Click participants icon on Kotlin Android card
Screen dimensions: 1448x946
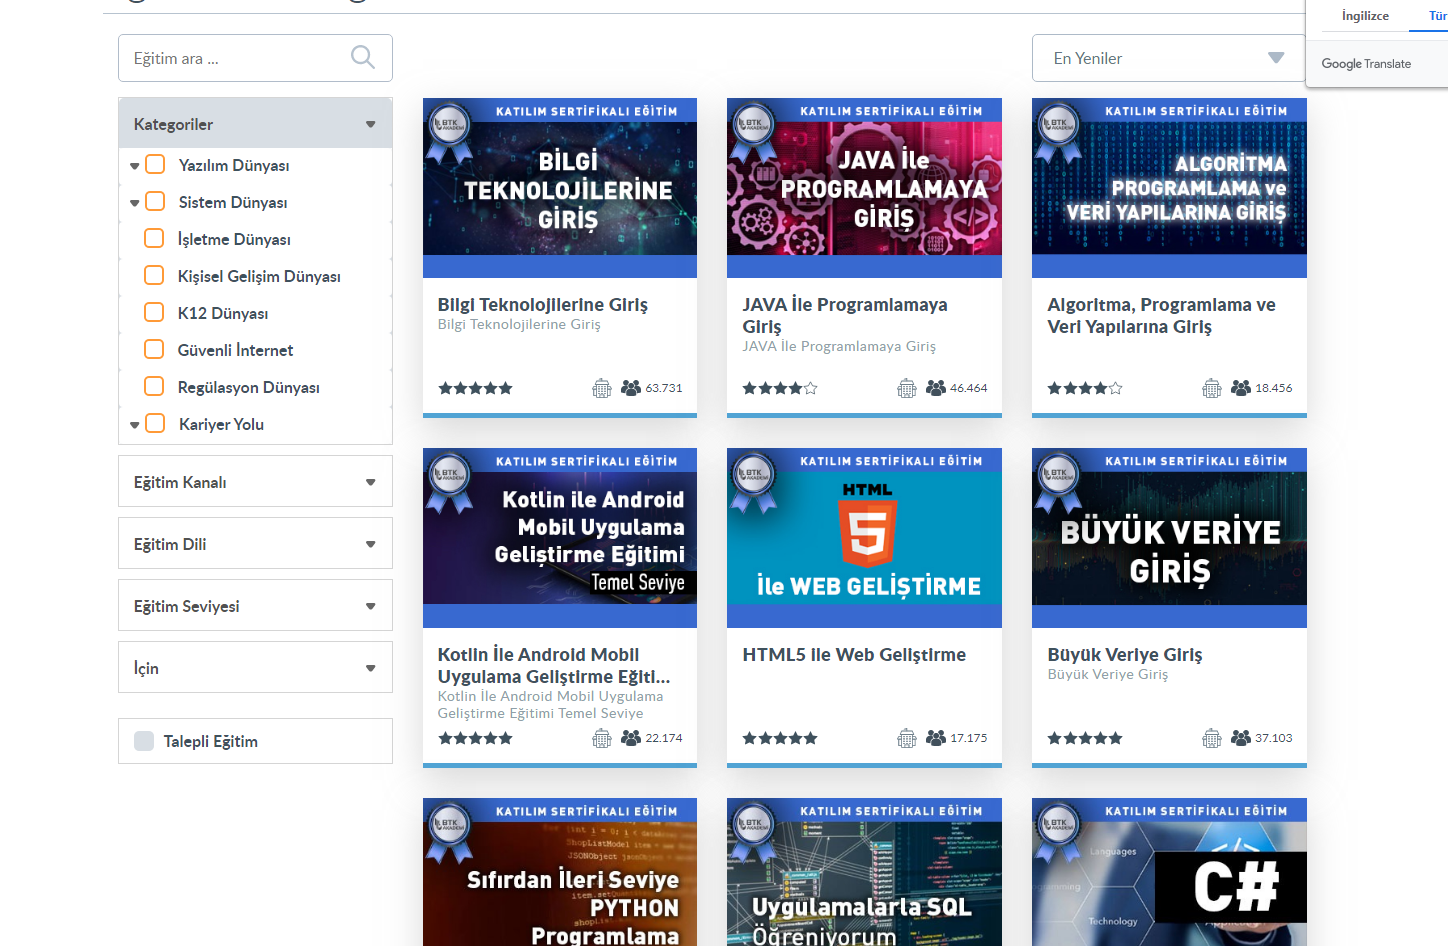(630, 738)
